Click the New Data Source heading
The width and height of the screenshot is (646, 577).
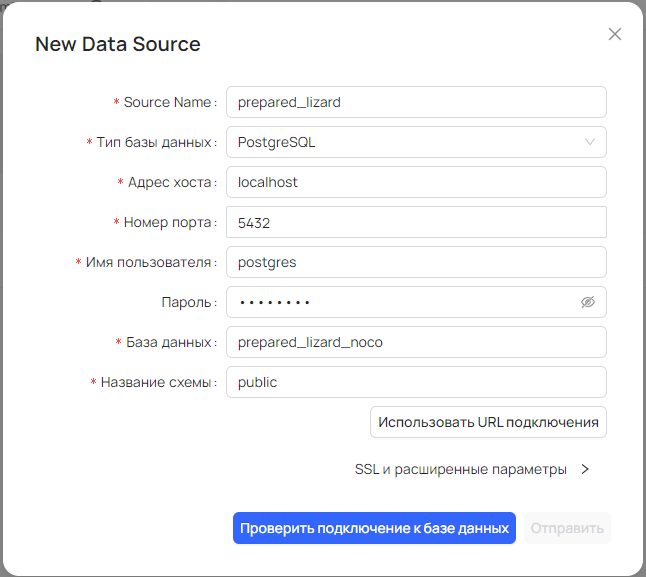(118, 44)
